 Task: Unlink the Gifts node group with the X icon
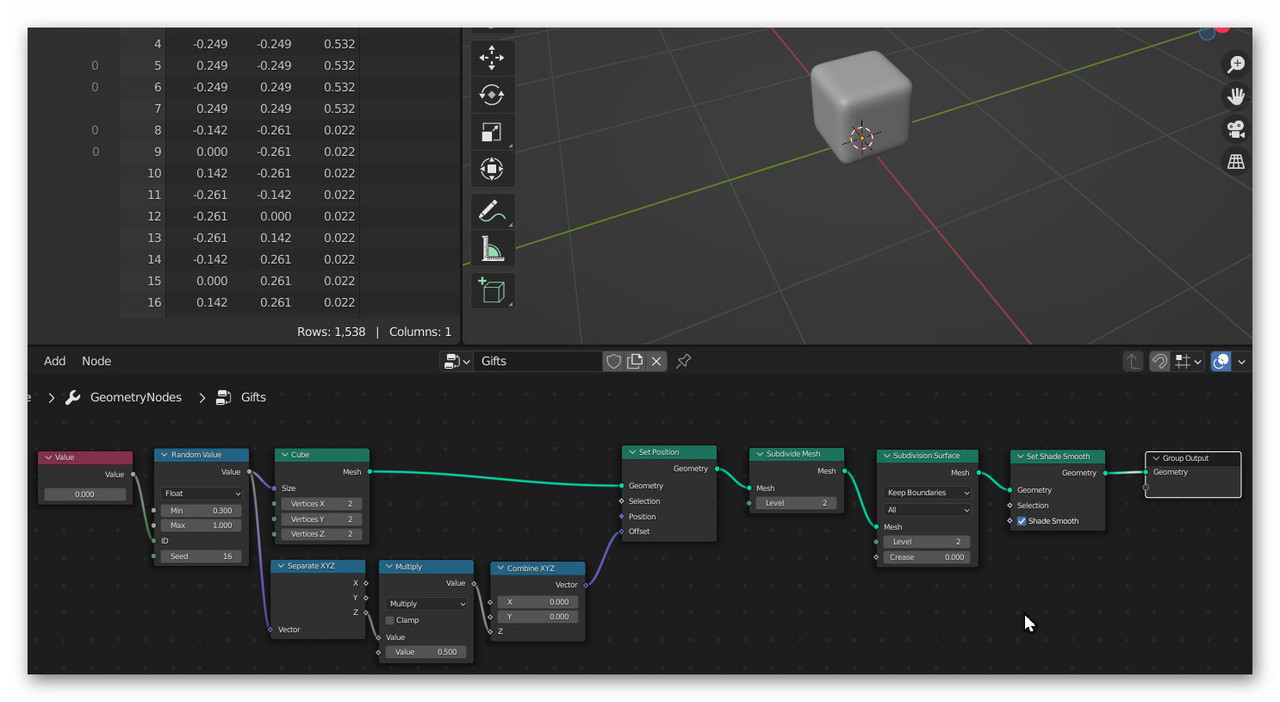click(656, 361)
